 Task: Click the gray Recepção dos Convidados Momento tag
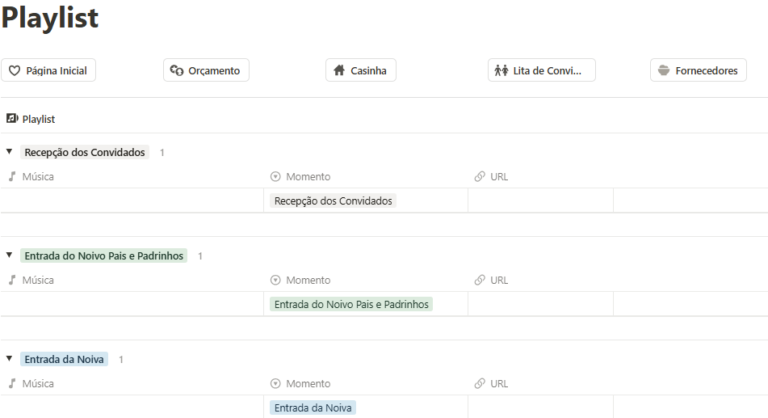pyautogui.click(x=333, y=201)
